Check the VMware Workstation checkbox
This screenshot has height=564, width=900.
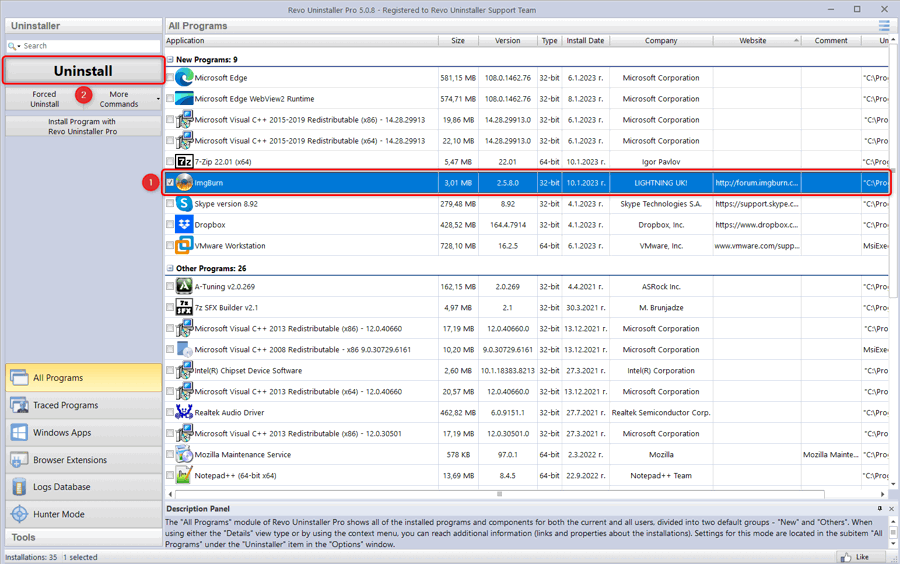170,246
